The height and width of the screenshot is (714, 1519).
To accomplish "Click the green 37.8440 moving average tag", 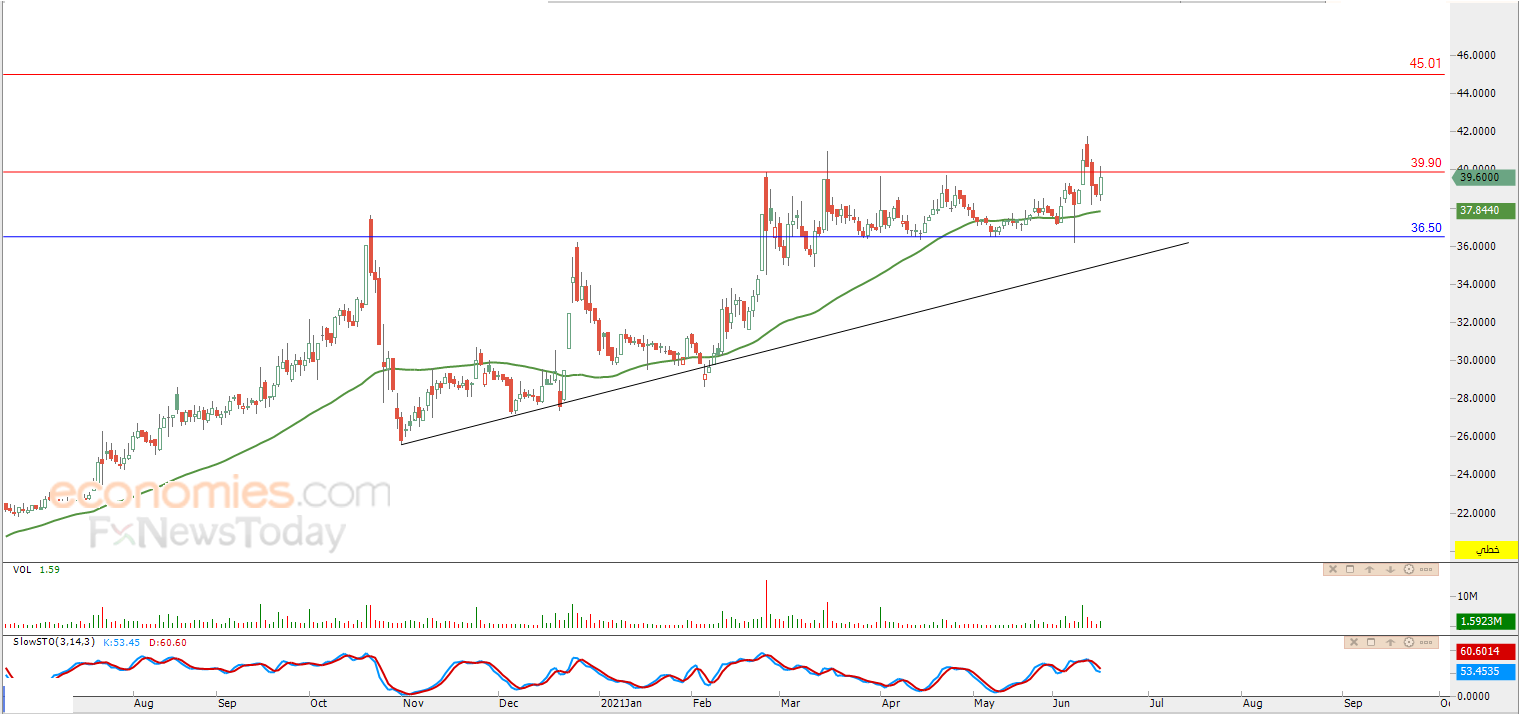I will coord(1486,211).
